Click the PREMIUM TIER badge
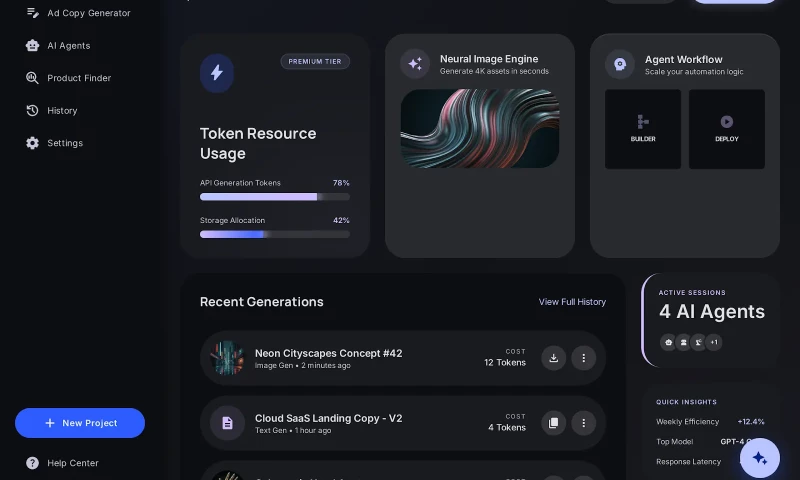800x480 pixels. click(x=315, y=61)
